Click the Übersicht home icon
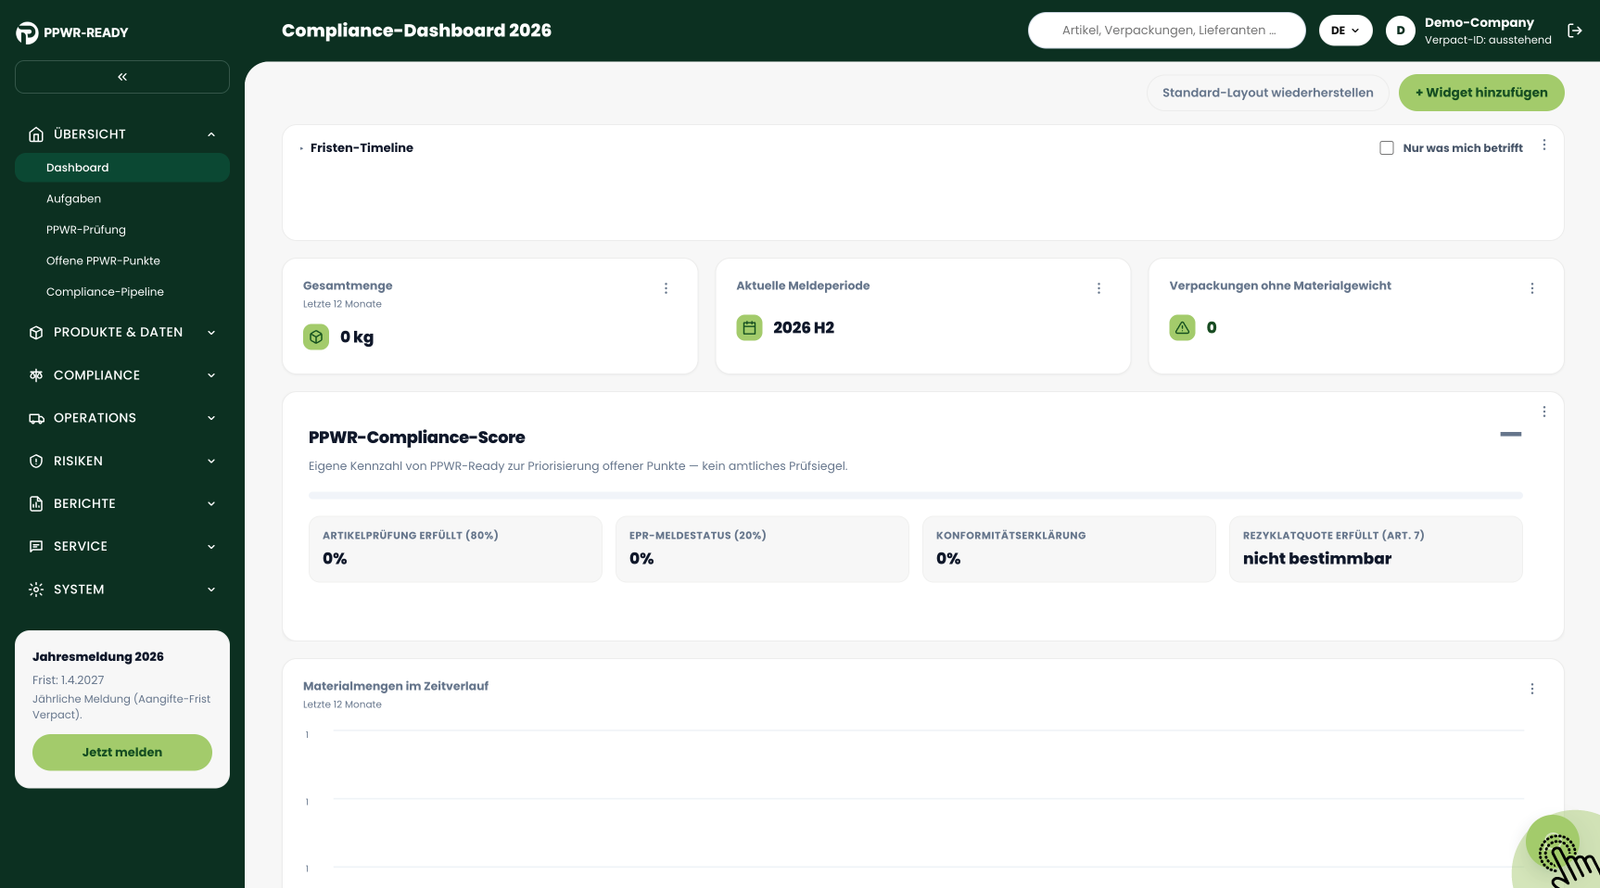The height and width of the screenshot is (888, 1600). [x=36, y=134]
